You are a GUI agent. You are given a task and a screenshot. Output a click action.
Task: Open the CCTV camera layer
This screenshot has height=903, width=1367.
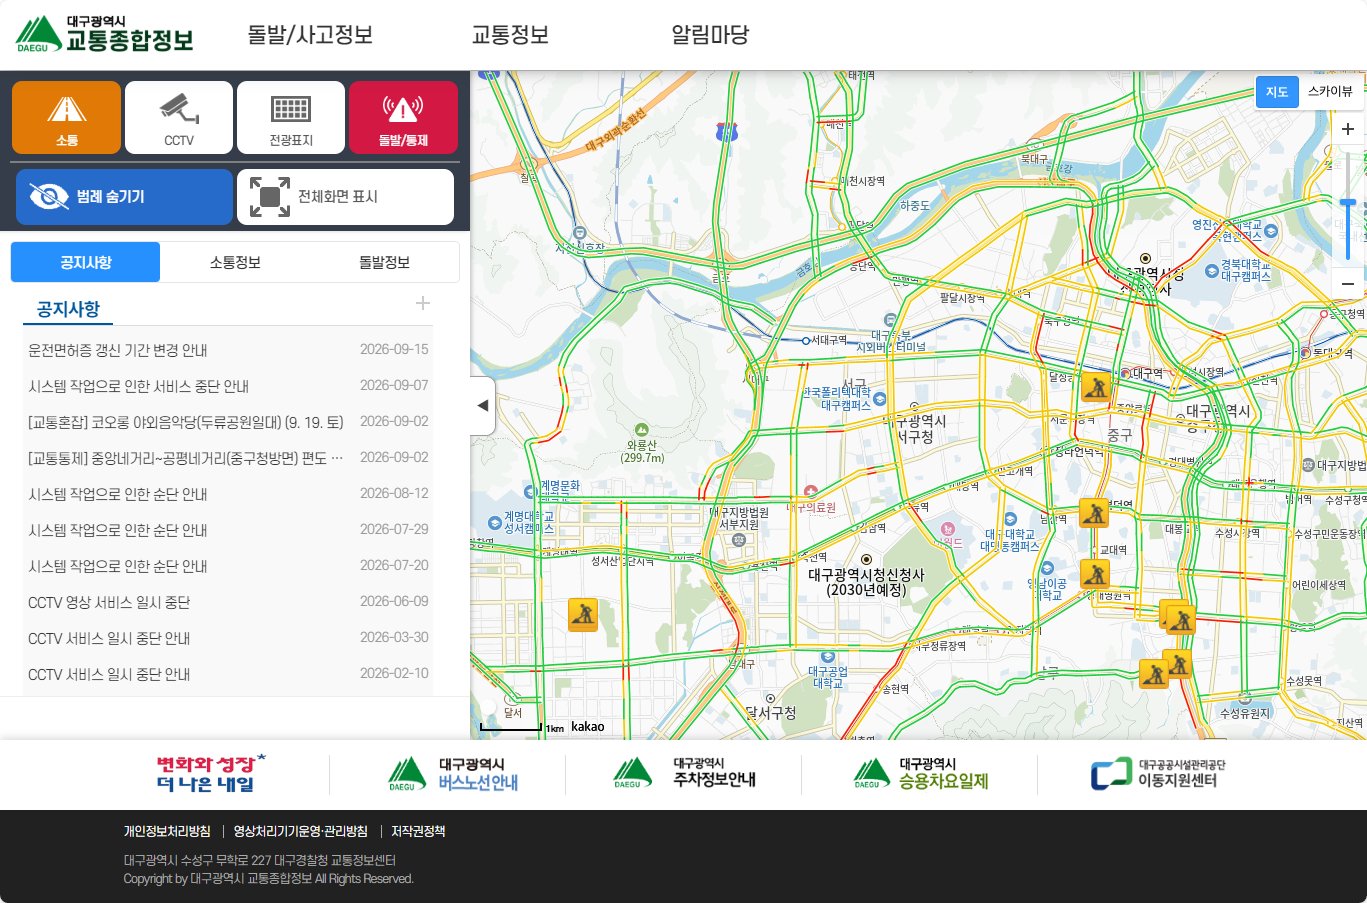pos(179,117)
